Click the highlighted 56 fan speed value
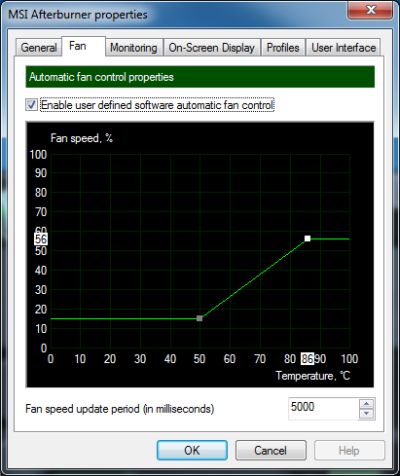 coord(41,239)
